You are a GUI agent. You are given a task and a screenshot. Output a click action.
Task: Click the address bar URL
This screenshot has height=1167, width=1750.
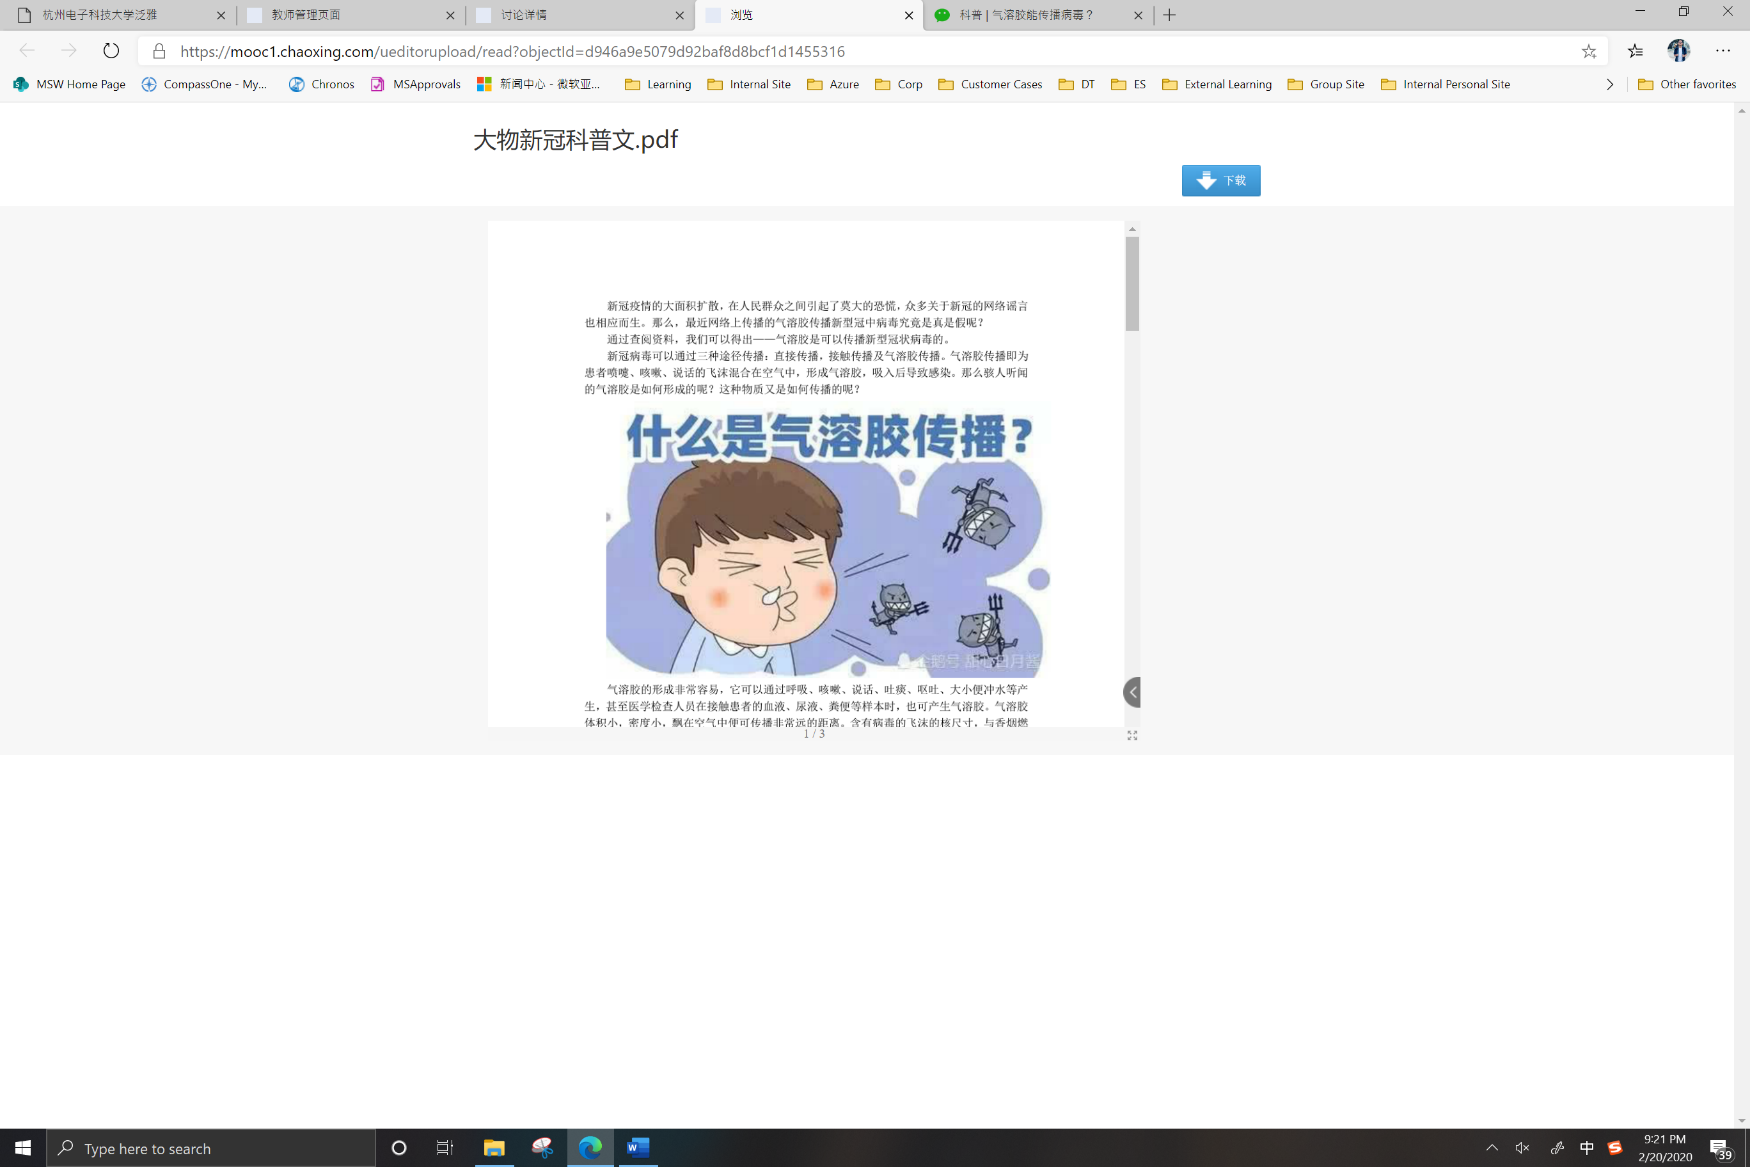coord(512,51)
